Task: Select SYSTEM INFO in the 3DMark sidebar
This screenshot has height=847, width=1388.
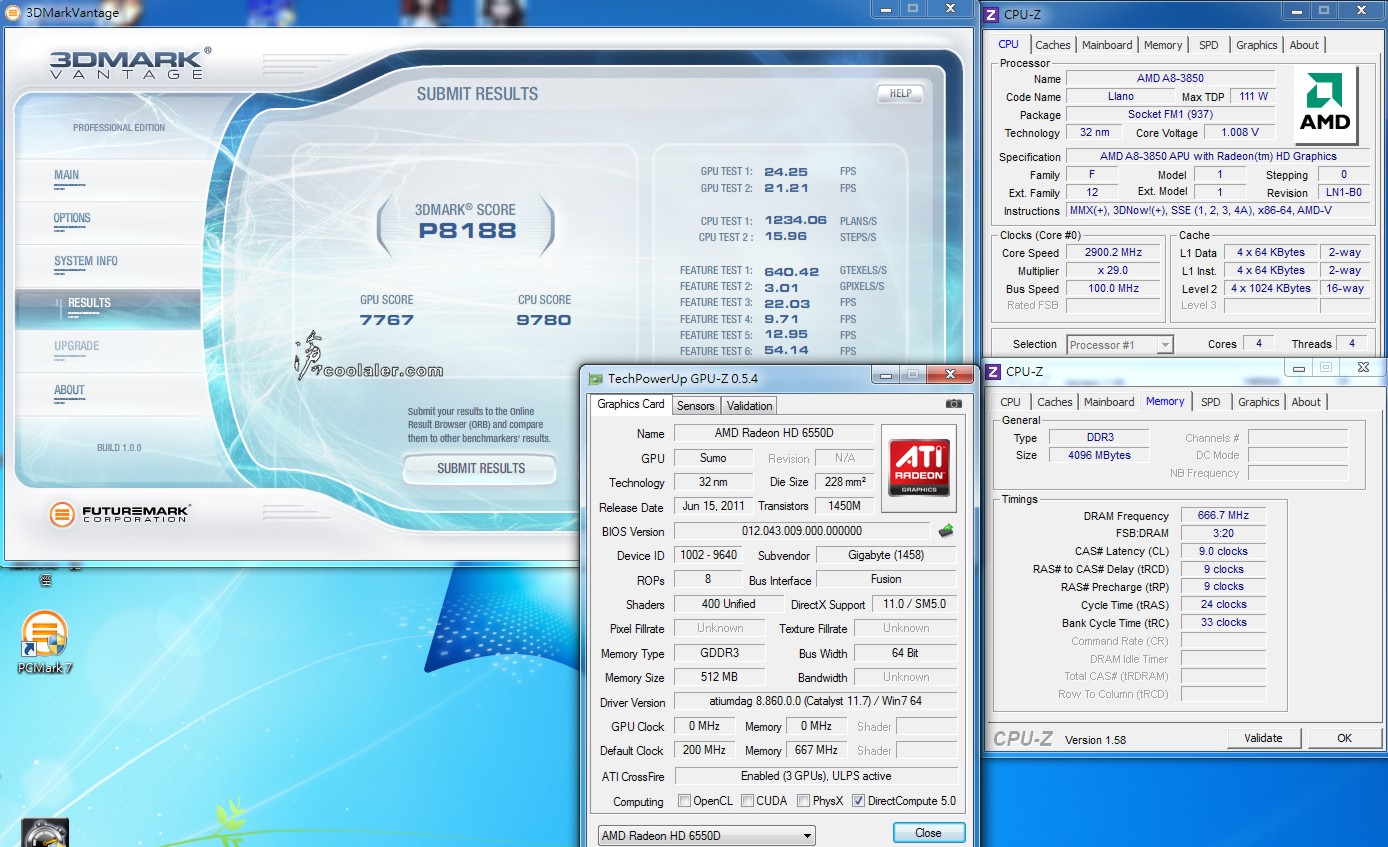Action: coord(85,261)
